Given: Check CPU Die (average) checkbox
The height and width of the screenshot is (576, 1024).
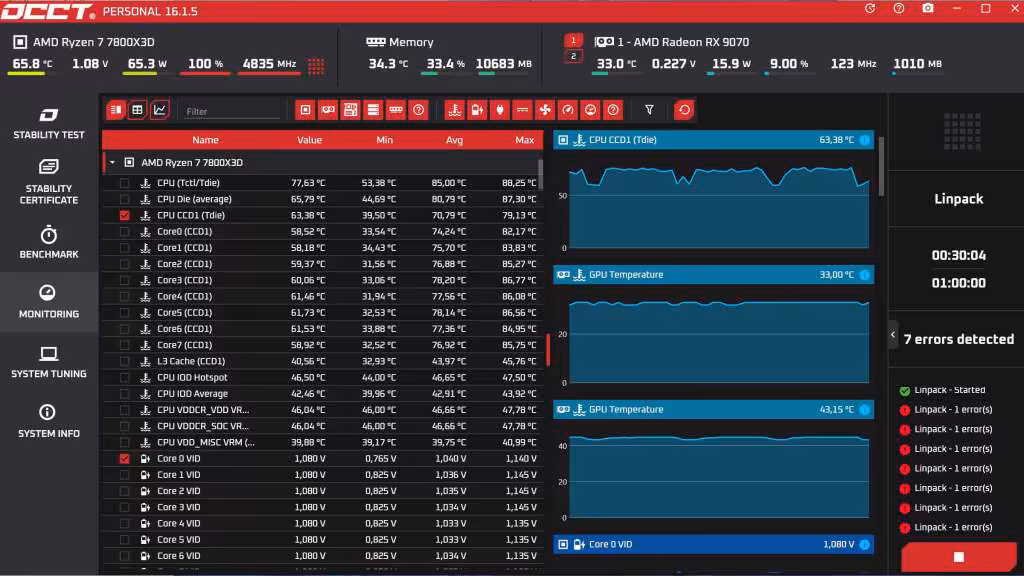Looking at the screenshot, I should point(124,199).
